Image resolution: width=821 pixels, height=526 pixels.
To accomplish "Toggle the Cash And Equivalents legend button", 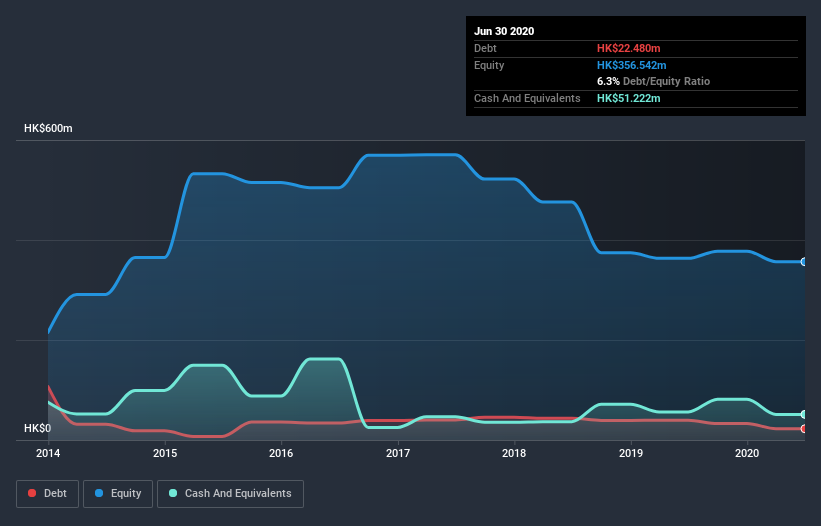I will click(x=230, y=494).
